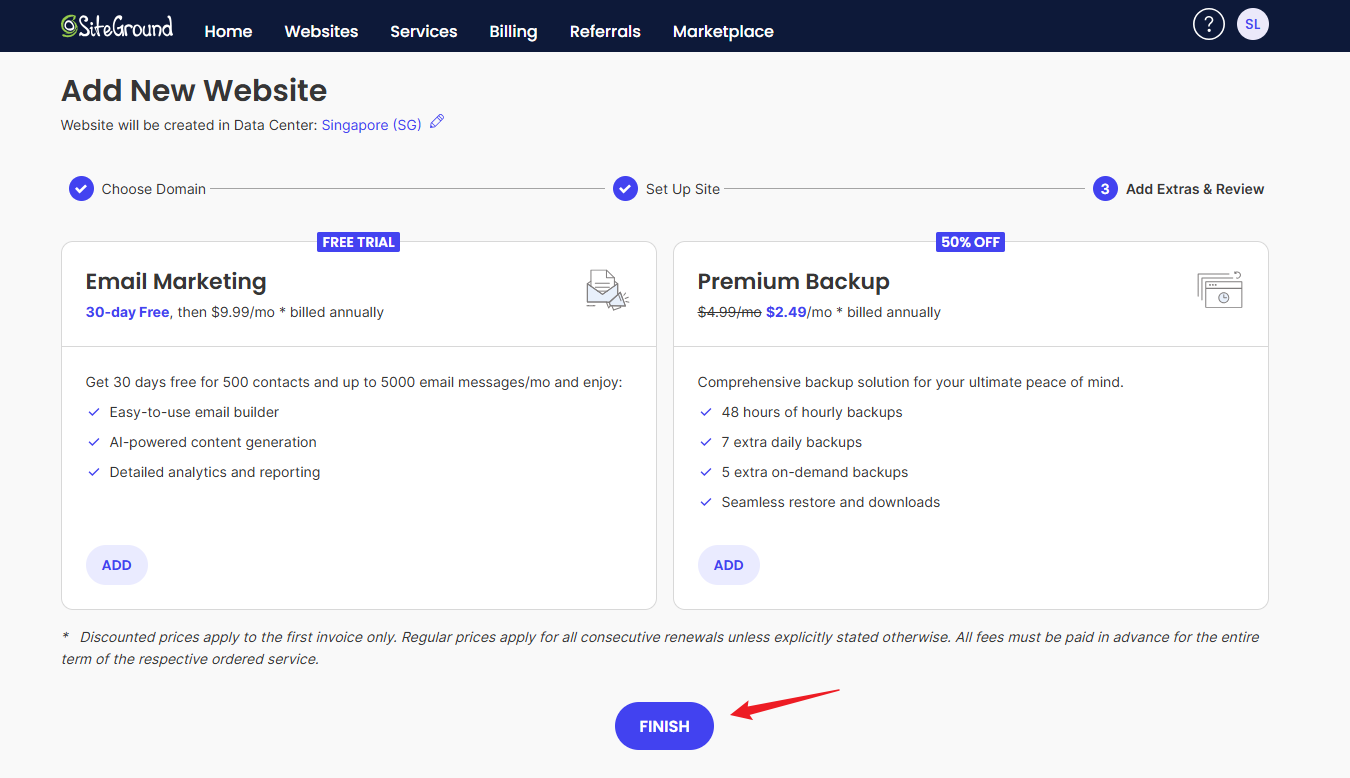
Task: Click the pencil icon to edit data center
Action: [436, 123]
